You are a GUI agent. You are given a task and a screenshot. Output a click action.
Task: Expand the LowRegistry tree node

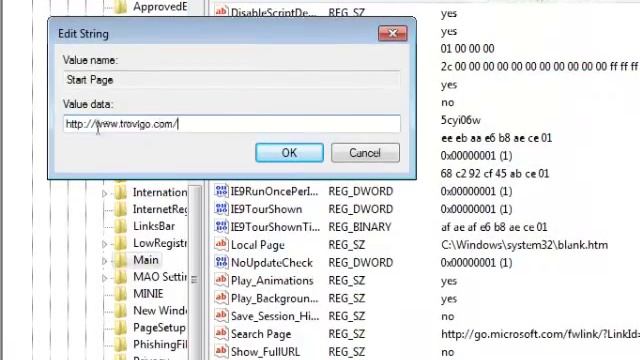[x=104, y=244]
